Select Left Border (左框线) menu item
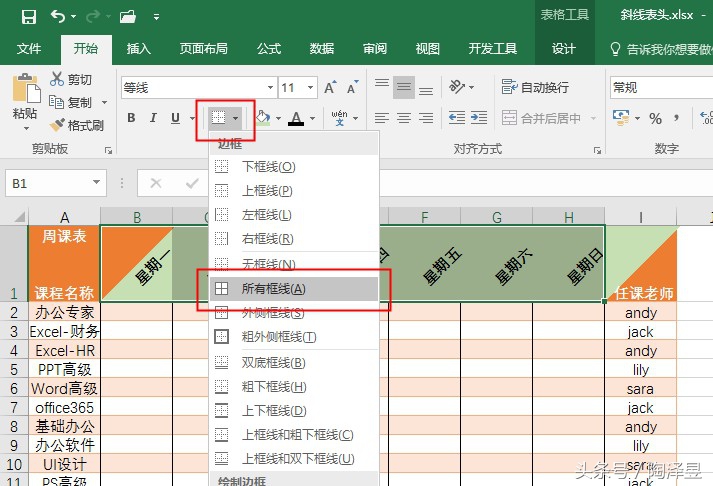 [x=294, y=214]
